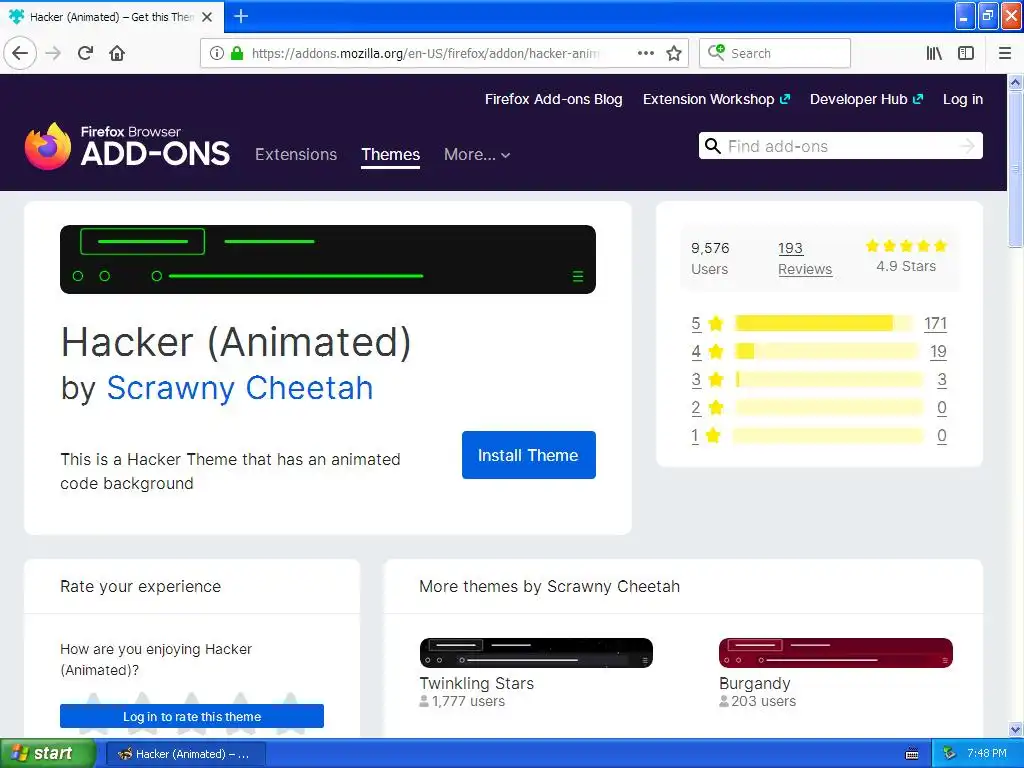Open the 19 four-star reviews count

tap(938, 351)
